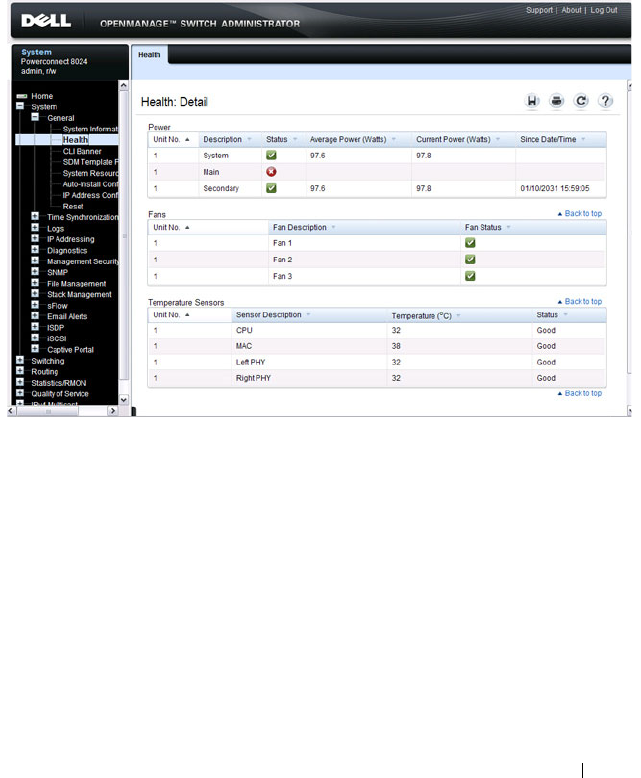Click green status icon for System power
Viewport: 641px width, 778px height.
pos(271,155)
